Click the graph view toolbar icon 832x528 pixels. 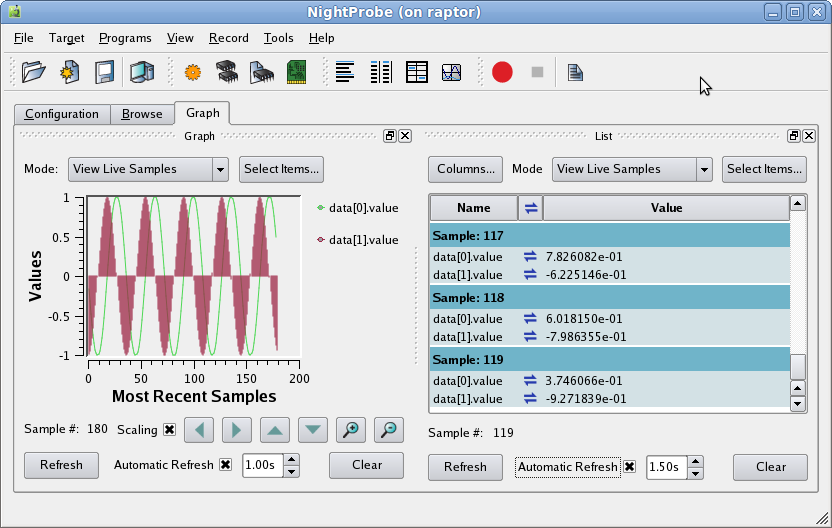point(452,72)
